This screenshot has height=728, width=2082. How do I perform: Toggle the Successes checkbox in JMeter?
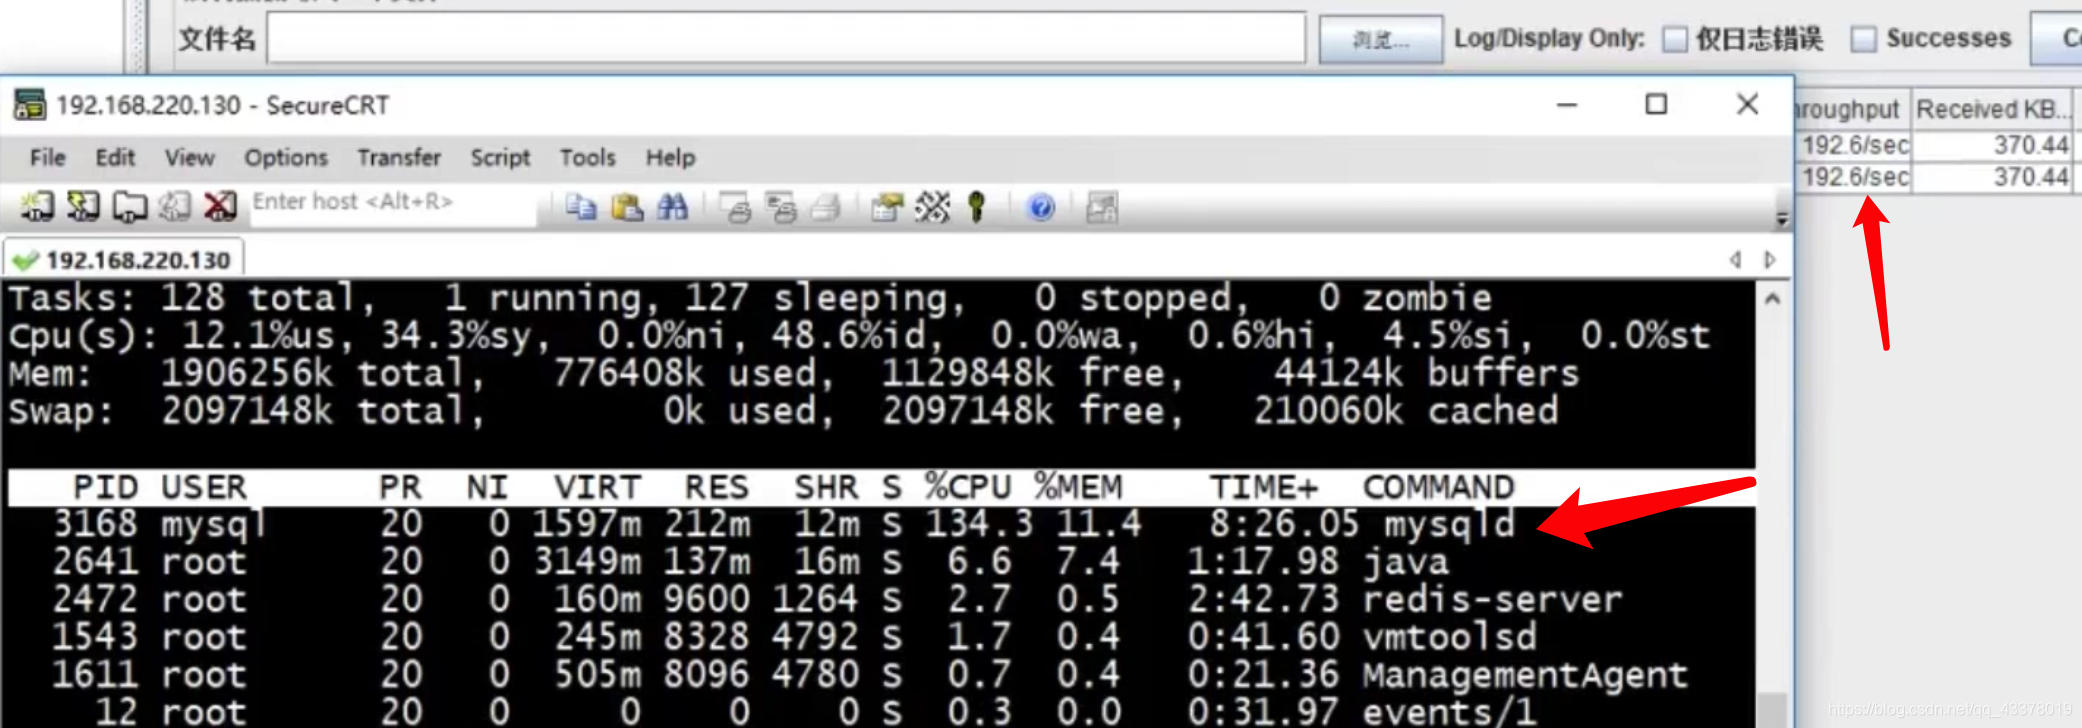coord(1863,39)
